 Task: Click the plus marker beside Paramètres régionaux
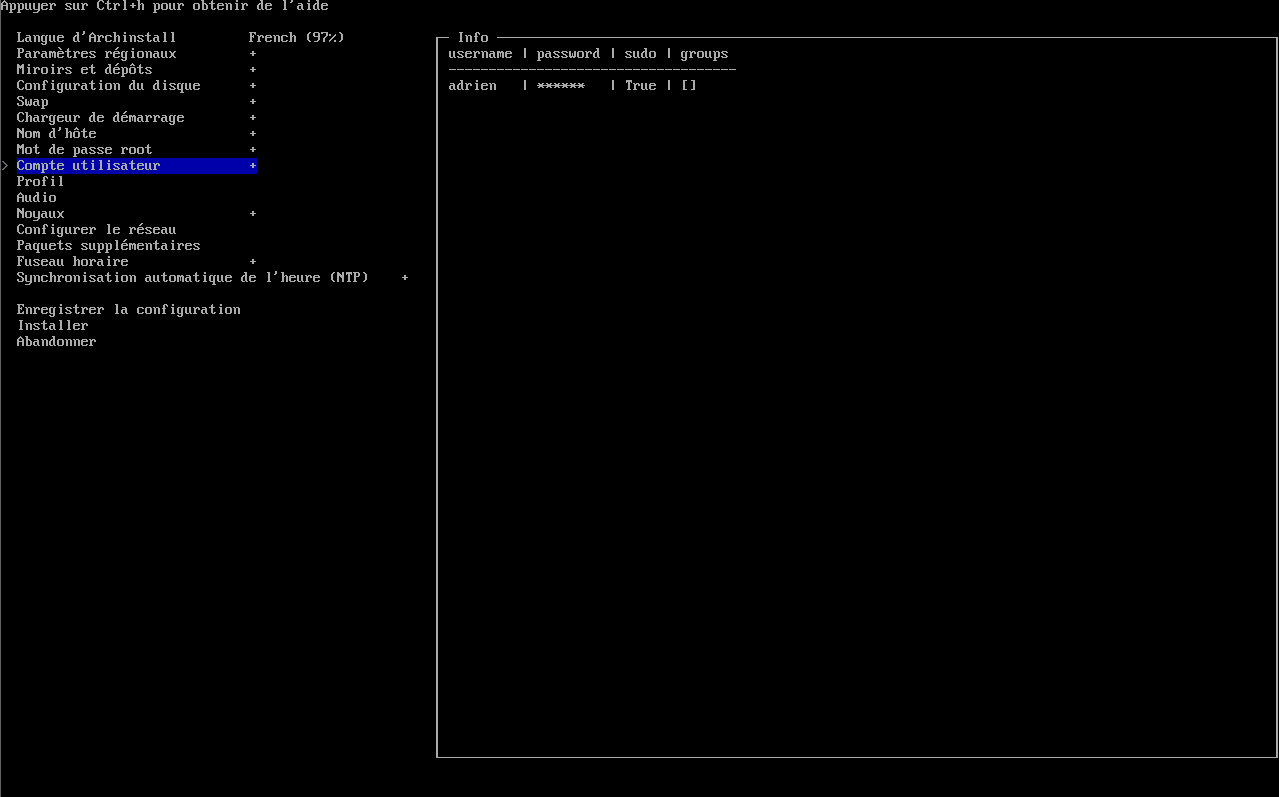(253, 53)
